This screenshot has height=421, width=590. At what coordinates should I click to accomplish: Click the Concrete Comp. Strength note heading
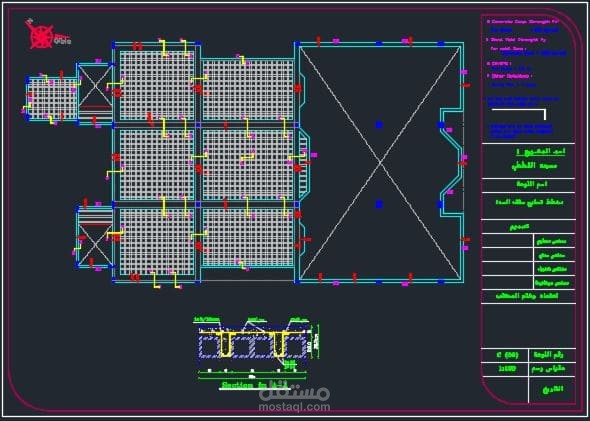(x=523, y=22)
